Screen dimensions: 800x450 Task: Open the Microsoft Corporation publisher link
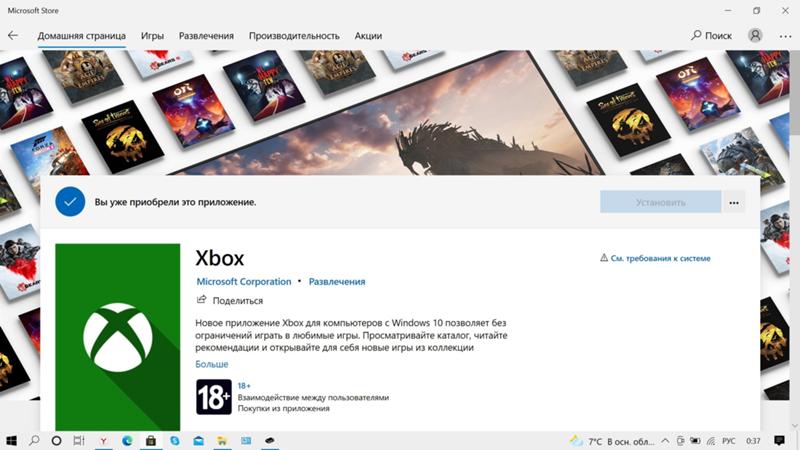(244, 282)
